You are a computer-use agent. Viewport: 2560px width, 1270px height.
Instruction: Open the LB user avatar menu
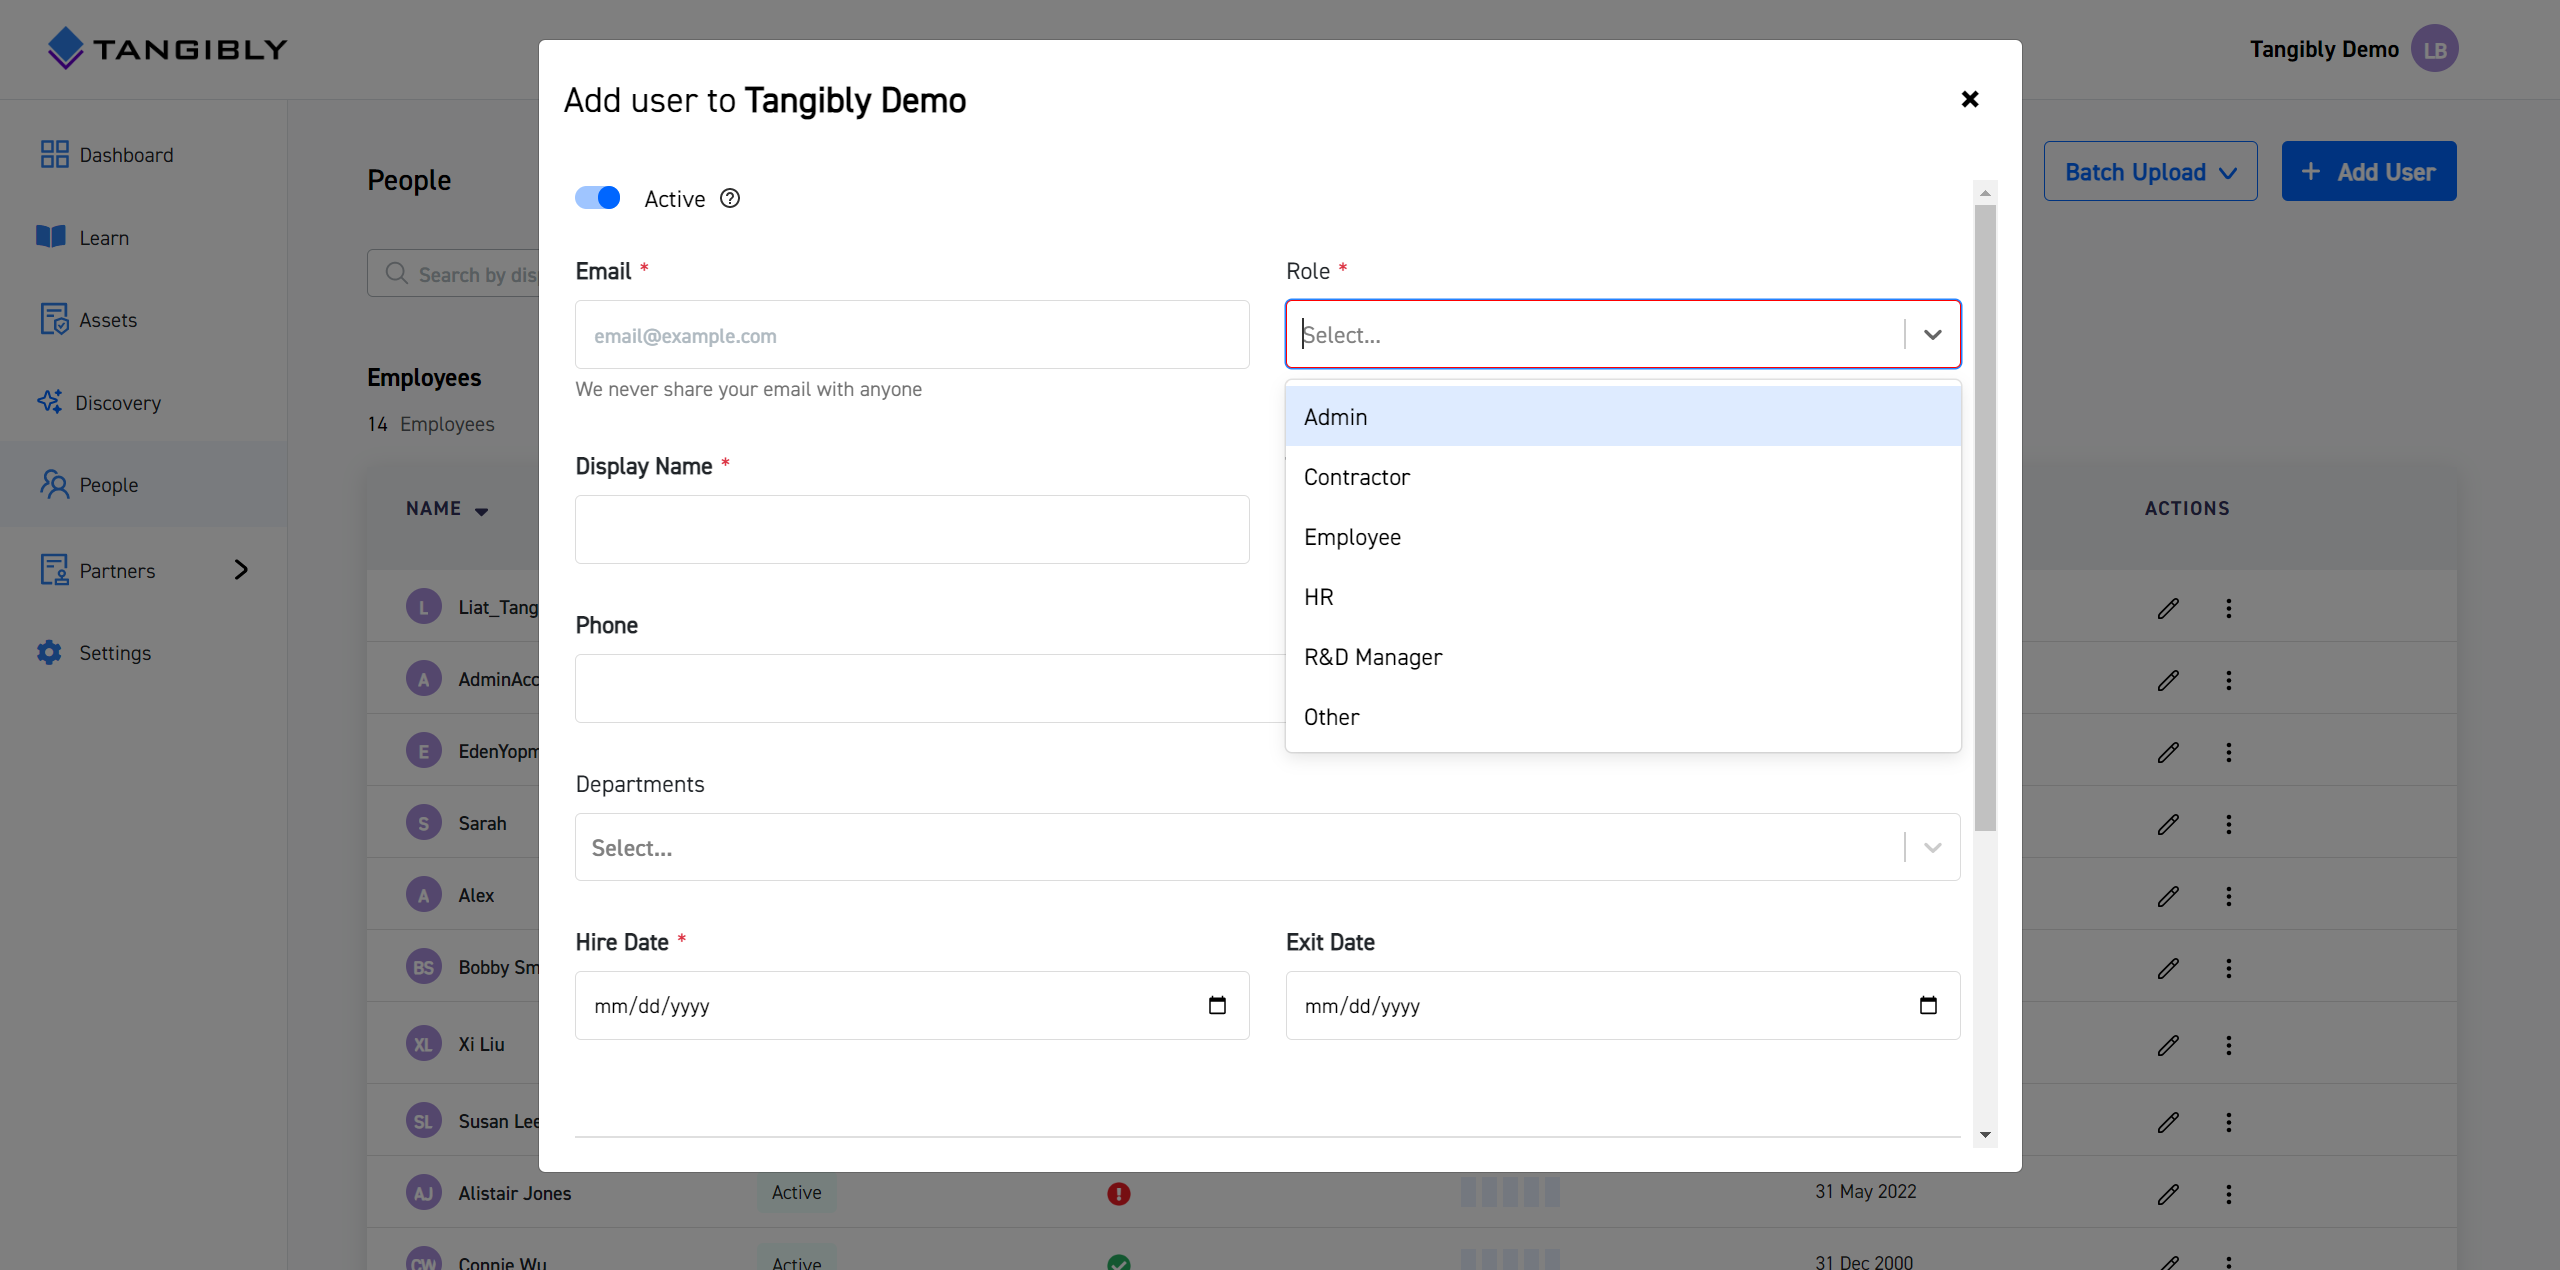(2434, 49)
